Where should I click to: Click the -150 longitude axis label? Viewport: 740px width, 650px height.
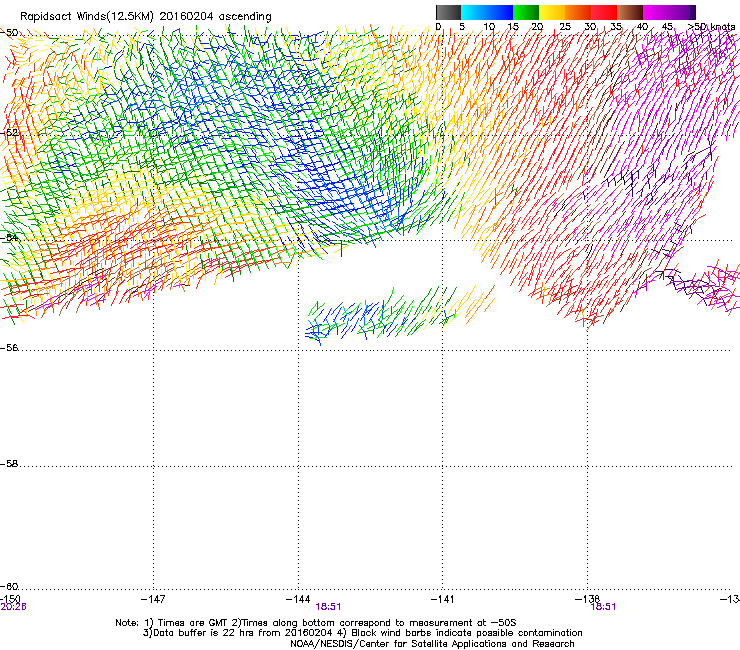pos(10,599)
